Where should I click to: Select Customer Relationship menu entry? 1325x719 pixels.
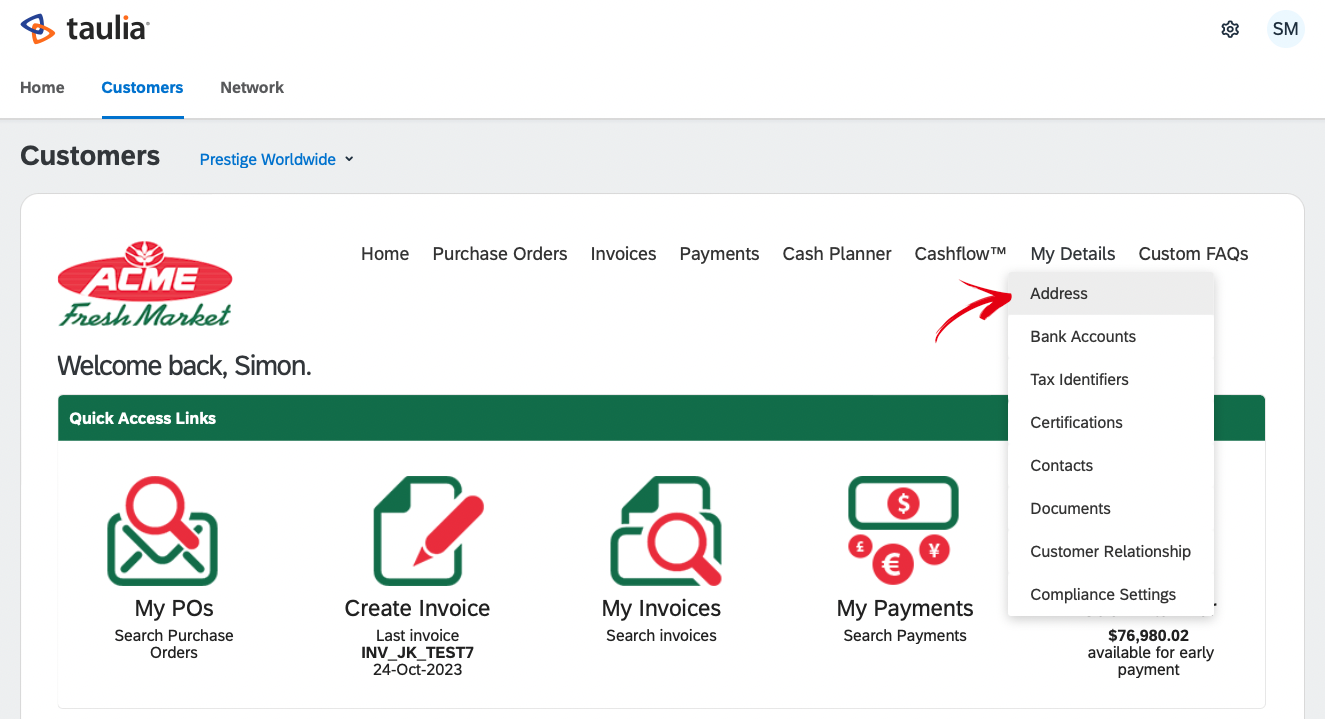(1111, 551)
